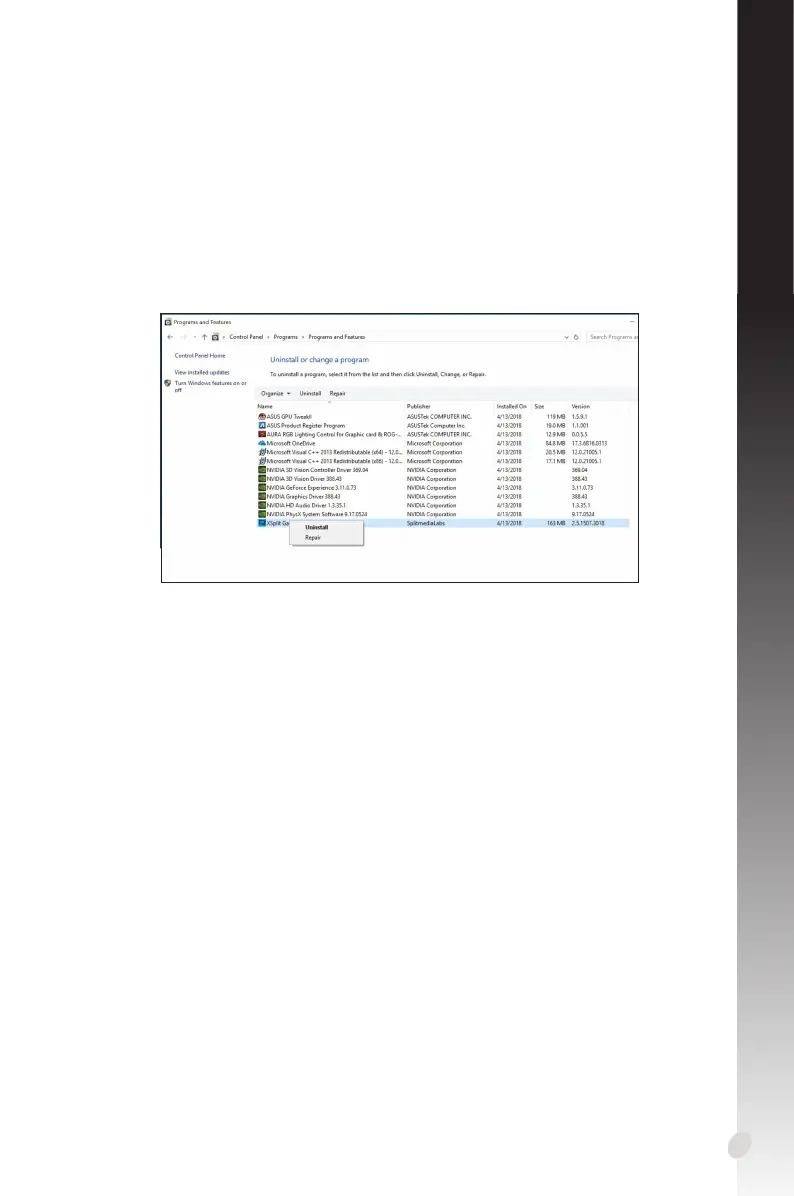Screen dimensions: 794x1196
Task: Click the 20.5 MB size cell
Action: coord(555,452)
